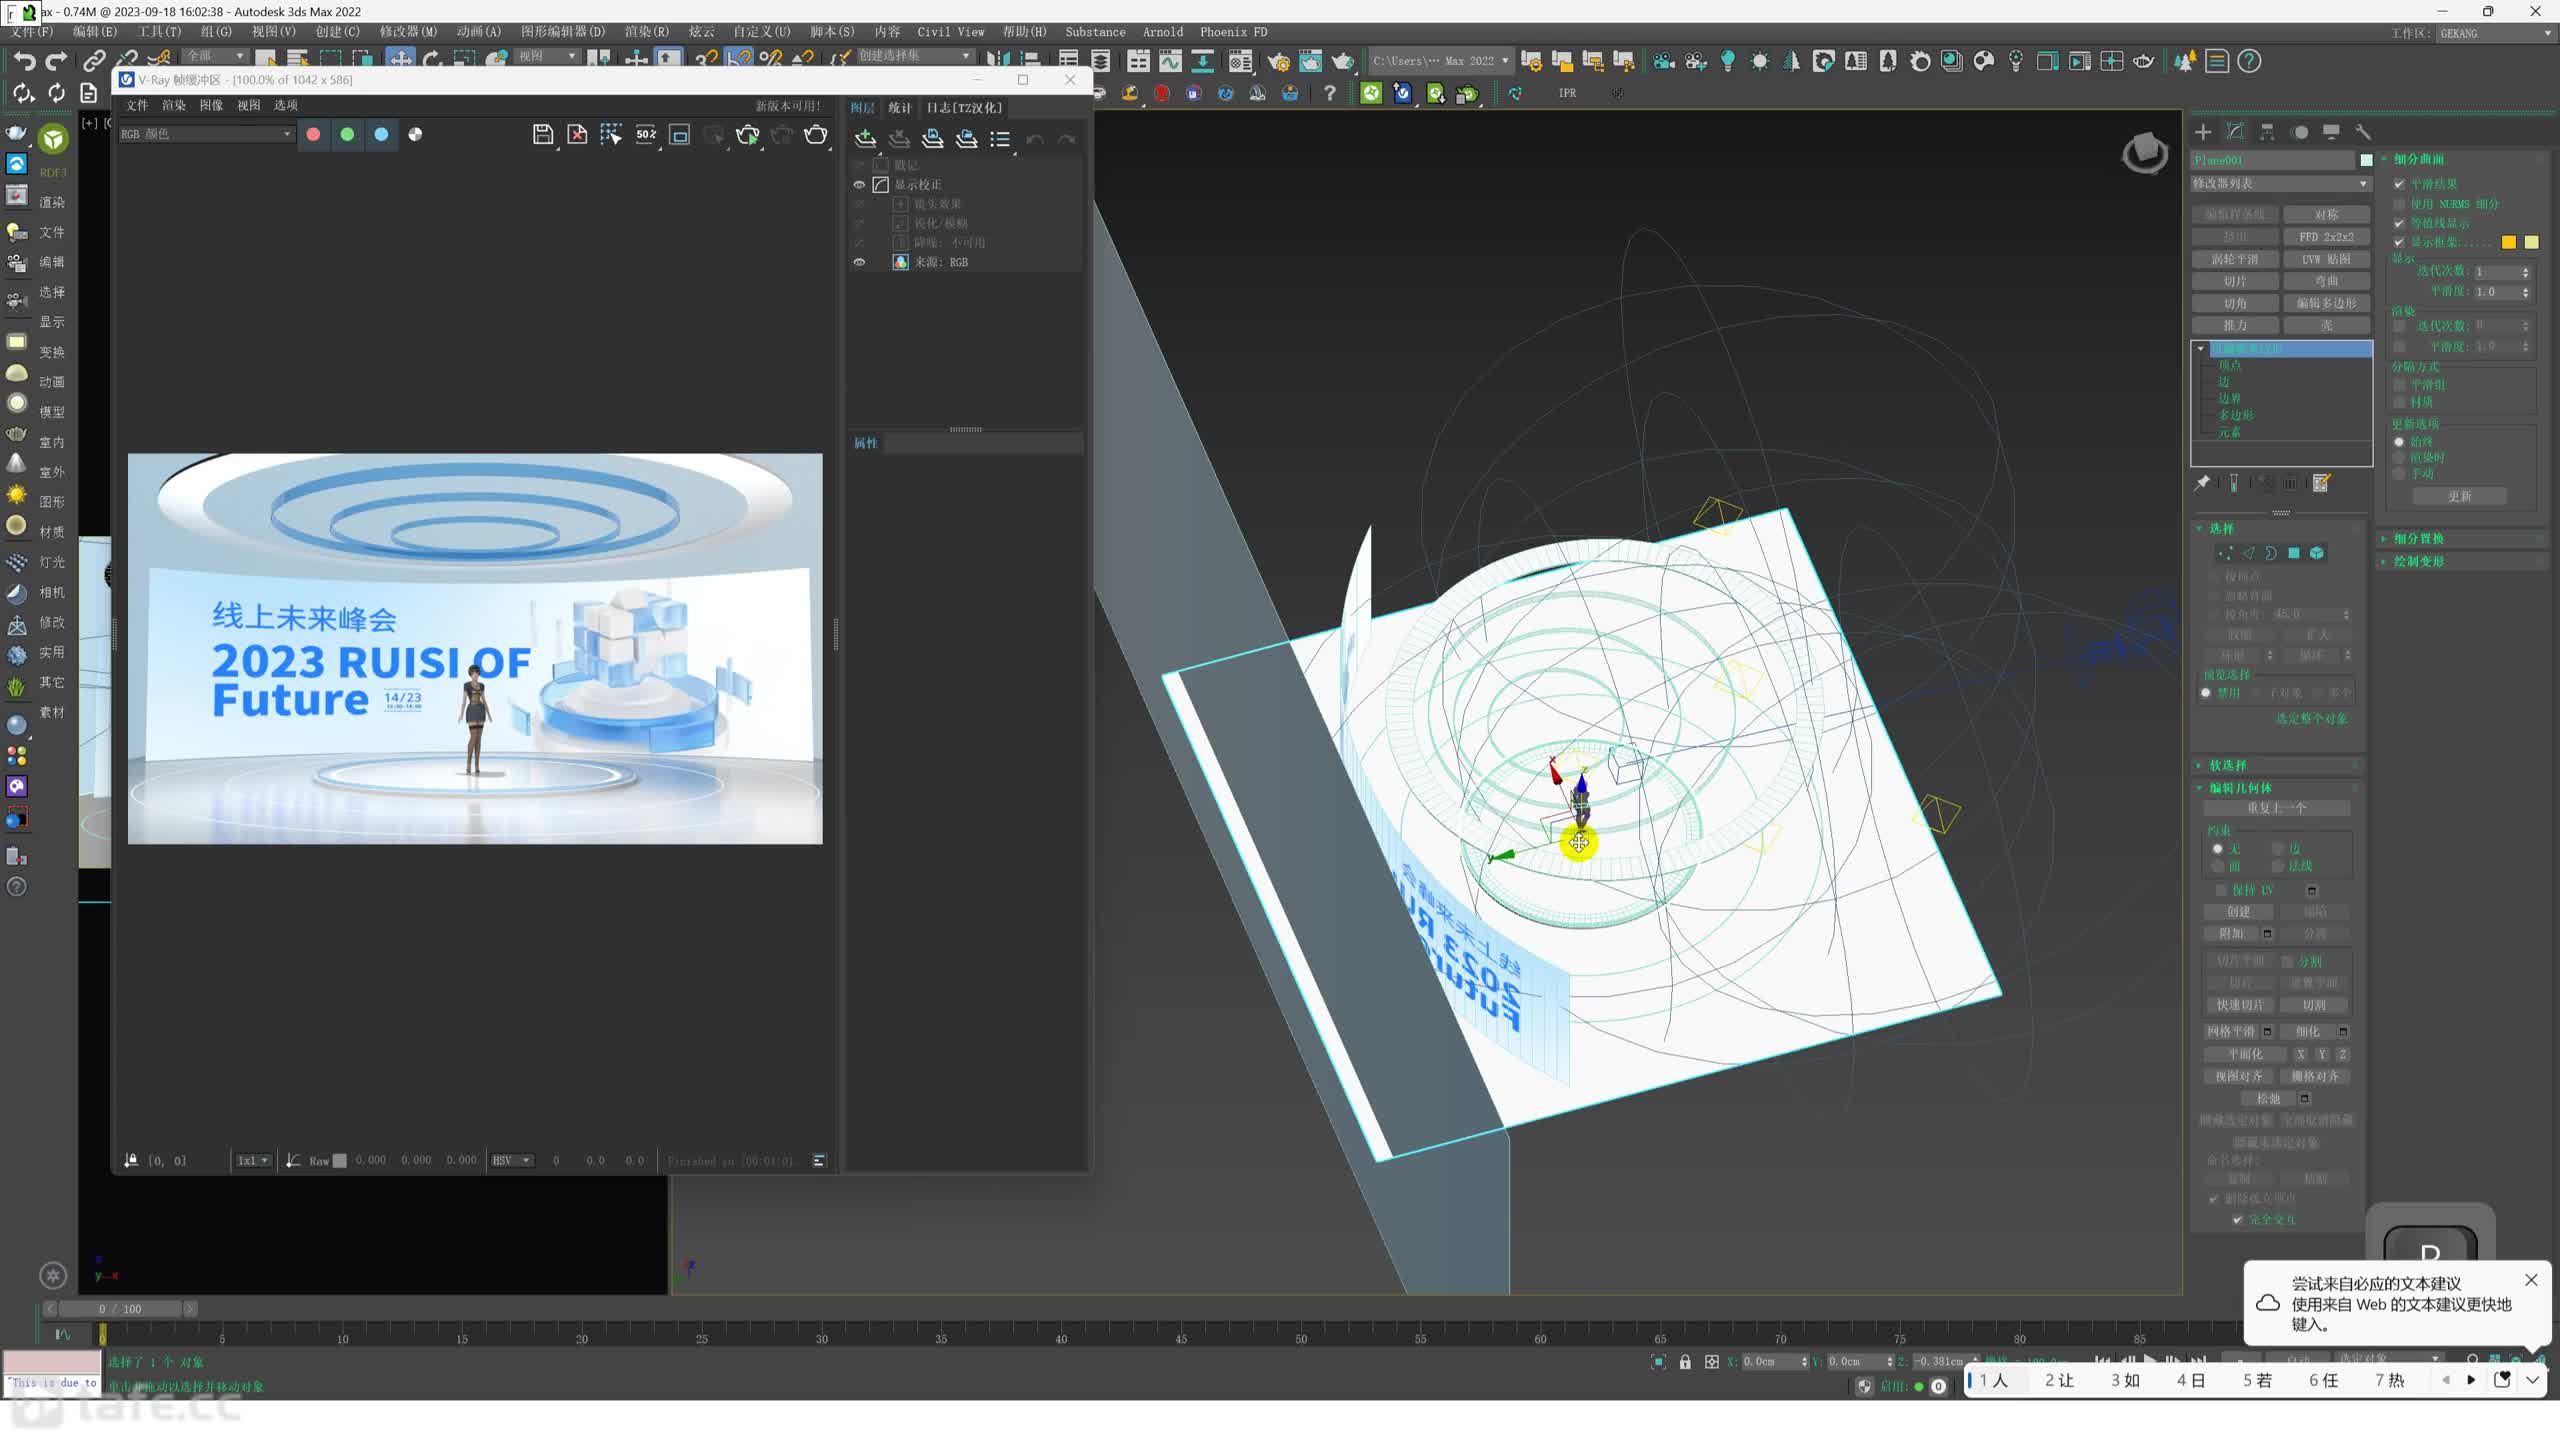Switch to the 统计 tab
The height and width of the screenshot is (1440, 2560).
[x=900, y=108]
